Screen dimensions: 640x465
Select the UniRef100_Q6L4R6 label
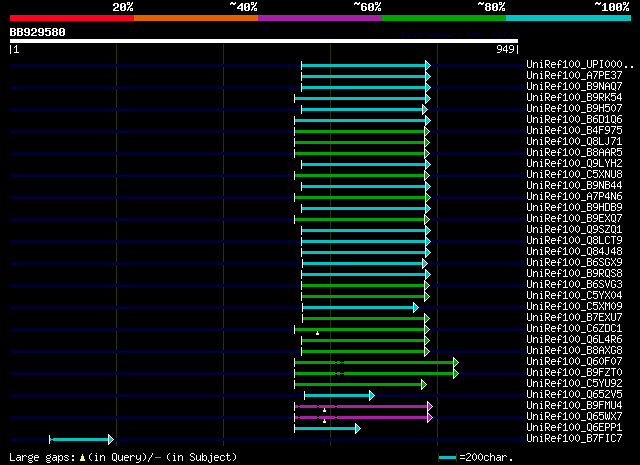574,340
